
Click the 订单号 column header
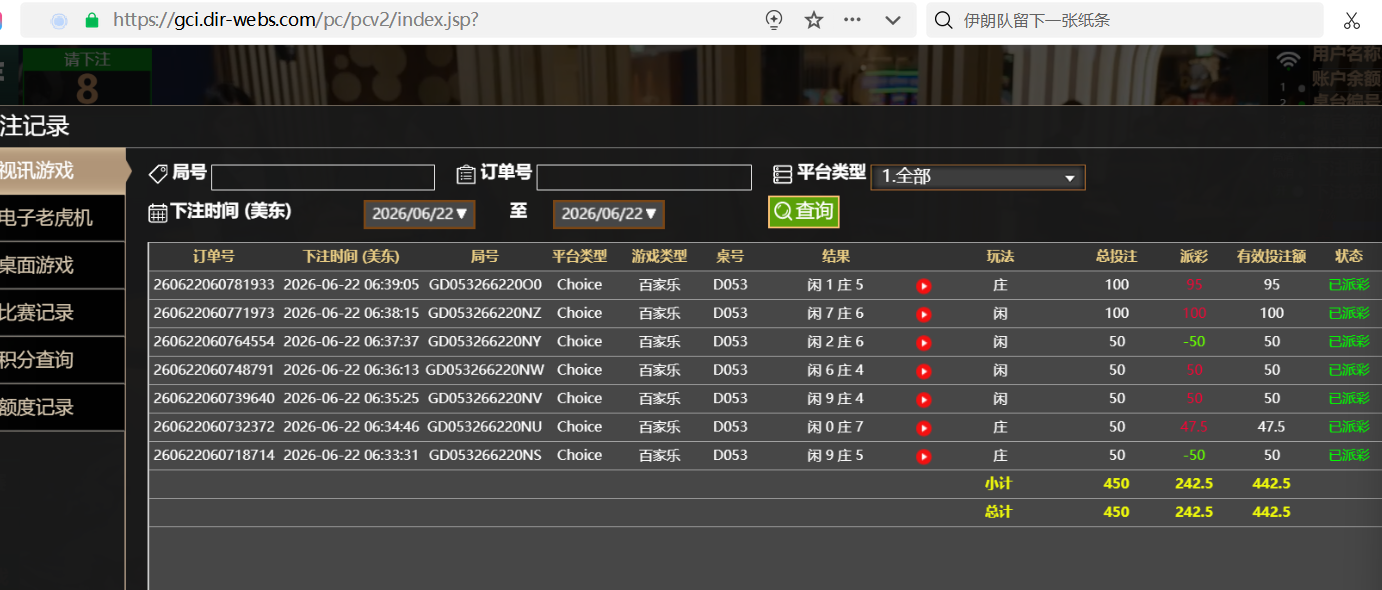pyautogui.click(x=214, y=256)
